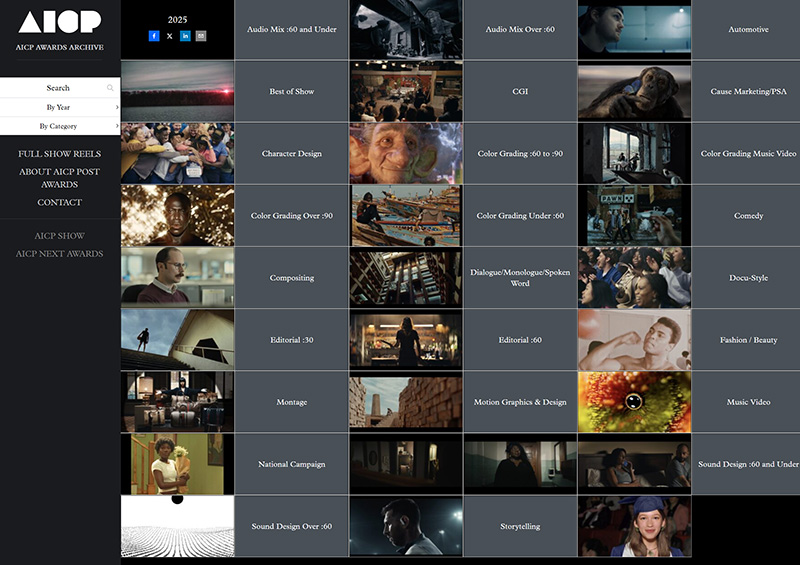The height and width of the screenshot is (565, 800).
Task: Choose the Montage category tile
Action: pos(292,402)
